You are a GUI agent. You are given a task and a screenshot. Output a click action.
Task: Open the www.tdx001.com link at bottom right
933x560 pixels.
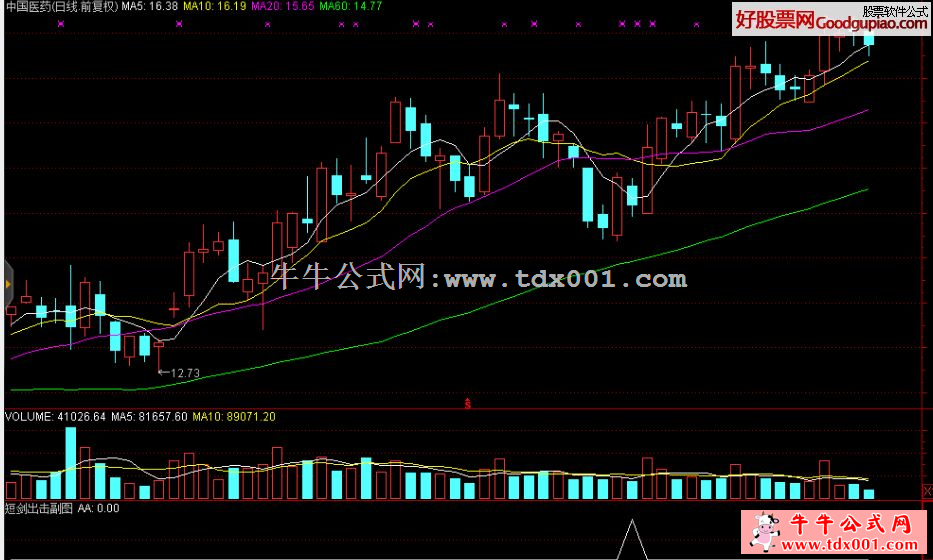[850, 543]
